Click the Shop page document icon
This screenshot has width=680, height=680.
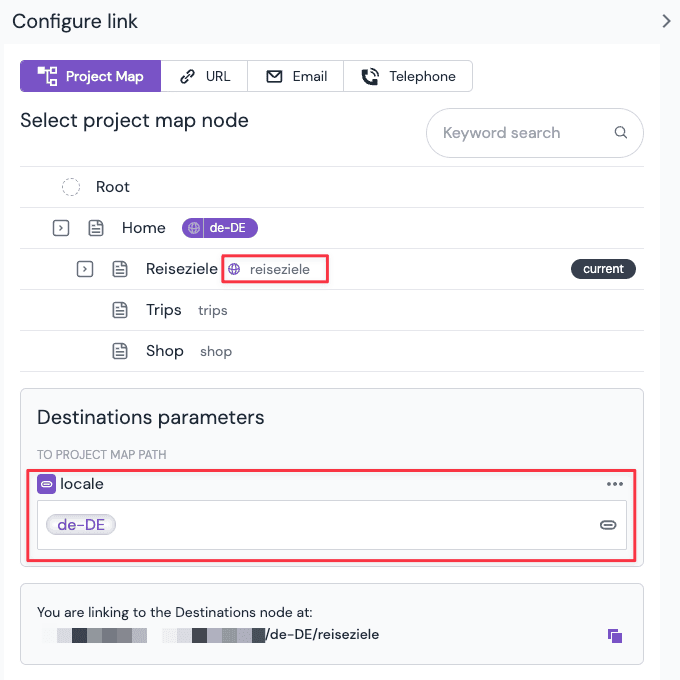coord(120,351)
